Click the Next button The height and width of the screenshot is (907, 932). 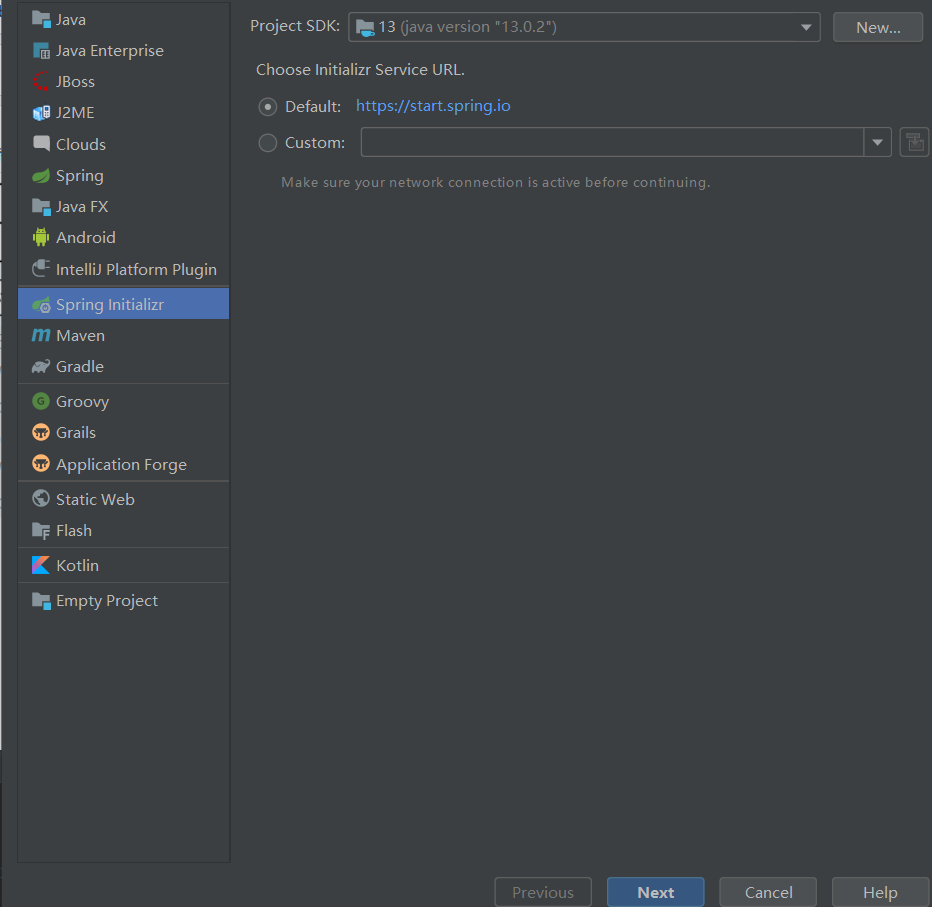[x=656, y=892]
